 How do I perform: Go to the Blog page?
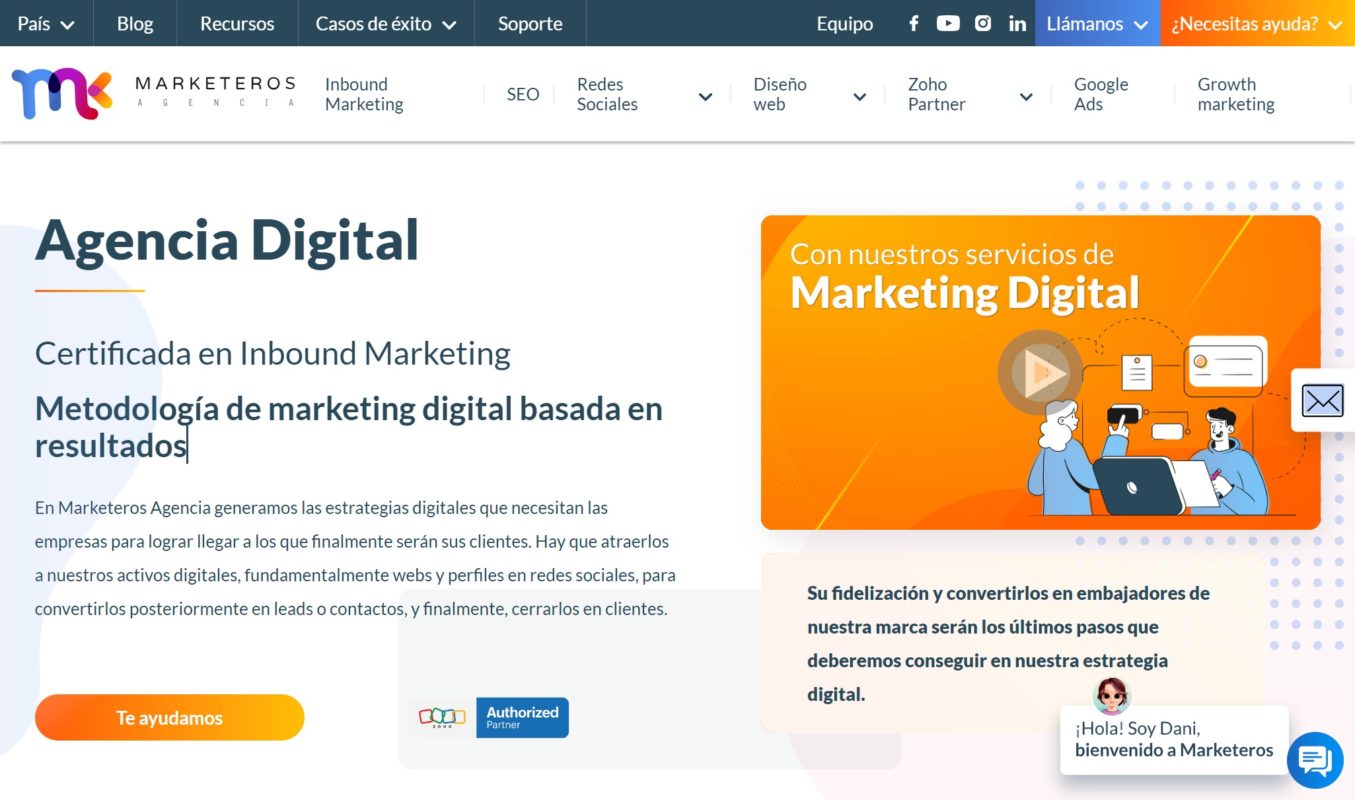(x=135, y=23)
